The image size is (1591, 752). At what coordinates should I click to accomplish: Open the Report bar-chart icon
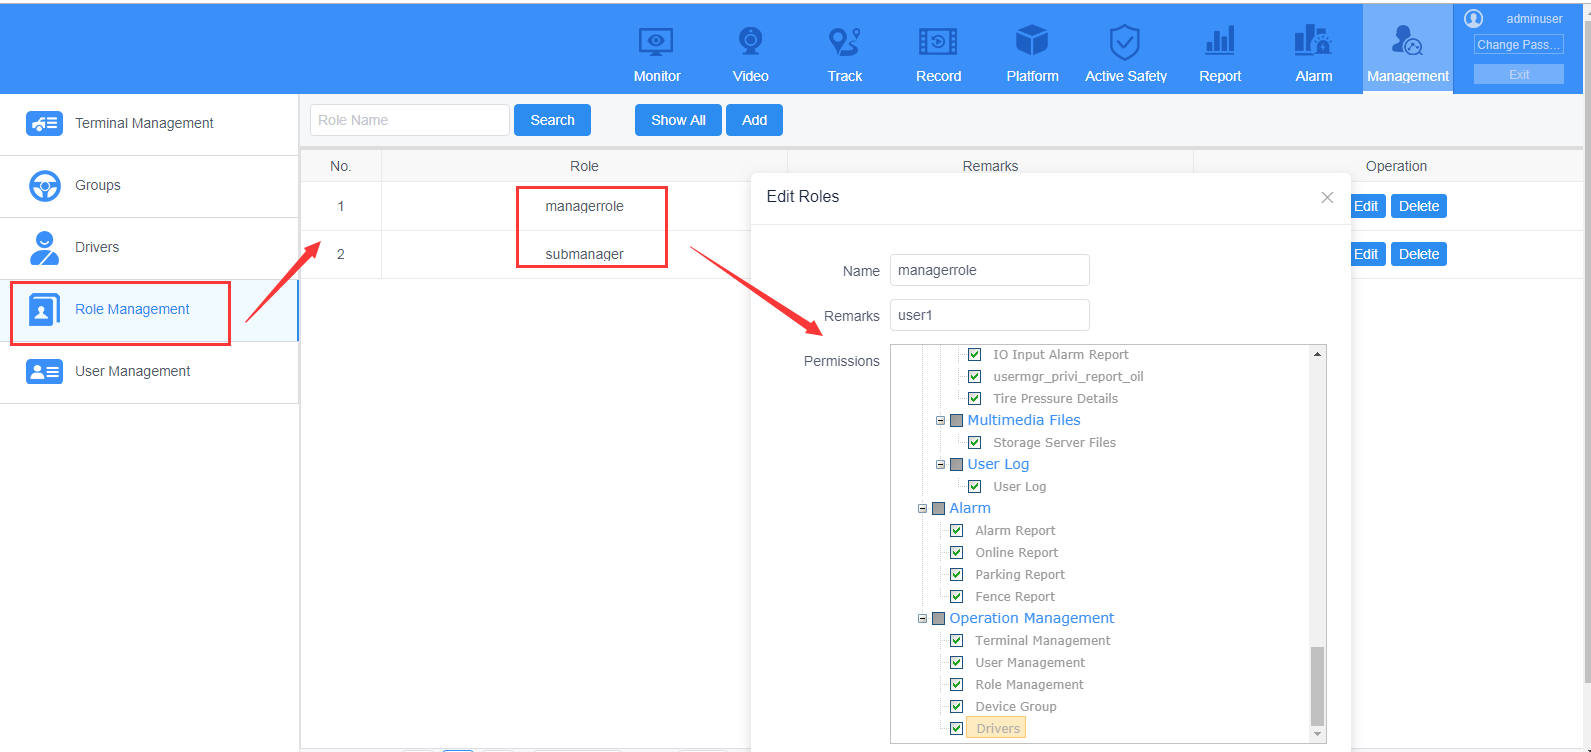(x=1220, y=42)
